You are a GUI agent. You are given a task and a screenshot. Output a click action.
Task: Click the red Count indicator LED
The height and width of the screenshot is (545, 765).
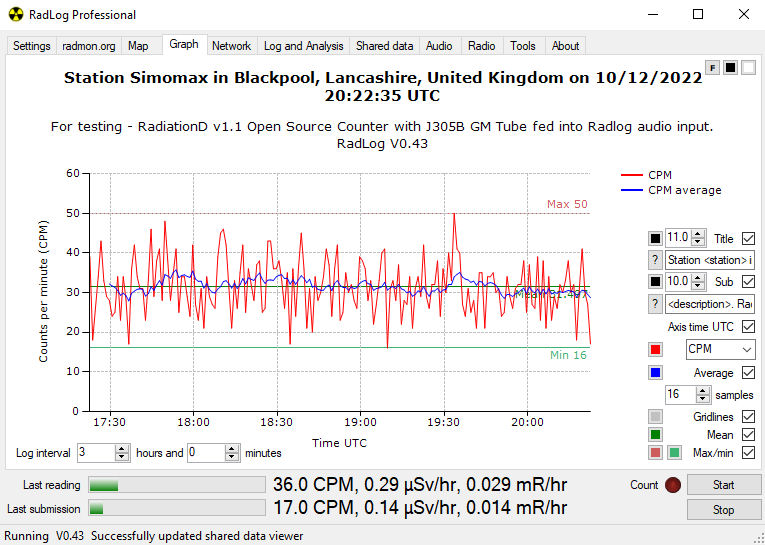pos(673,485)
